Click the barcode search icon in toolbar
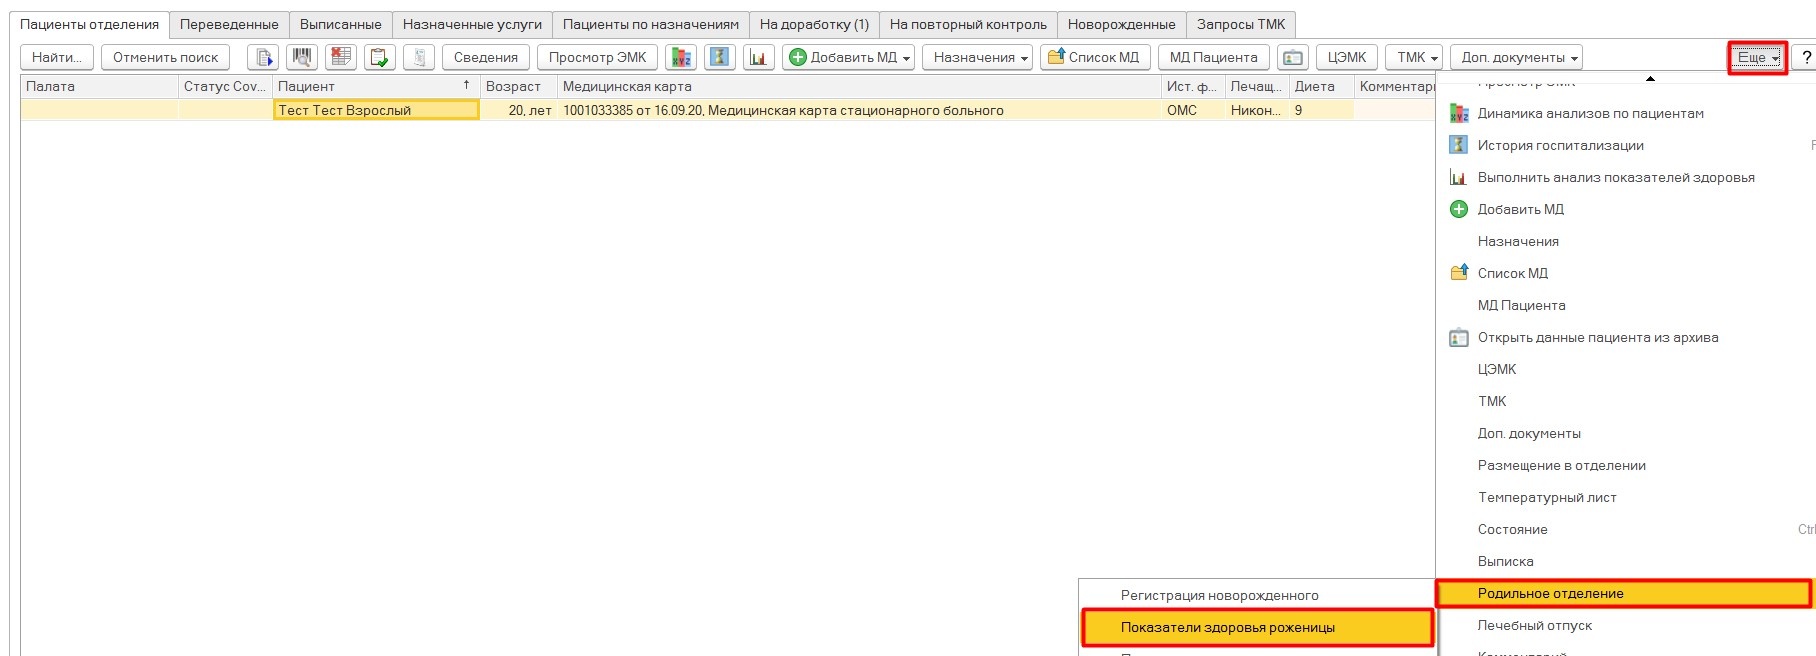 [x=302, y=57]
